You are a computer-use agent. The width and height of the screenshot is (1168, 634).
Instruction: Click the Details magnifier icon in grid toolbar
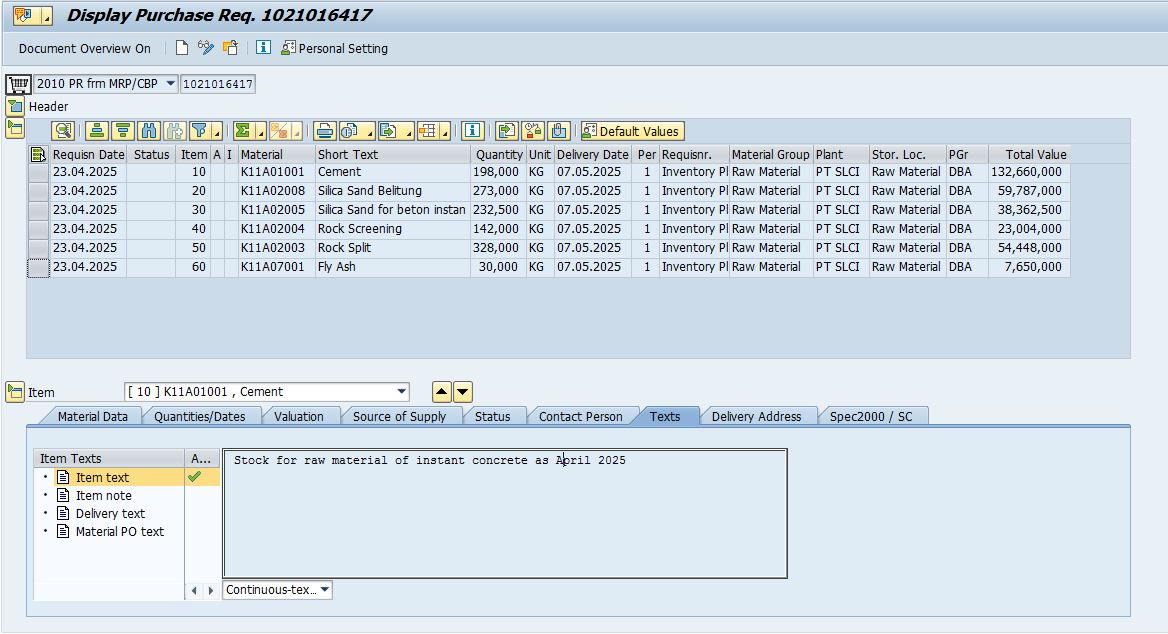63,131
